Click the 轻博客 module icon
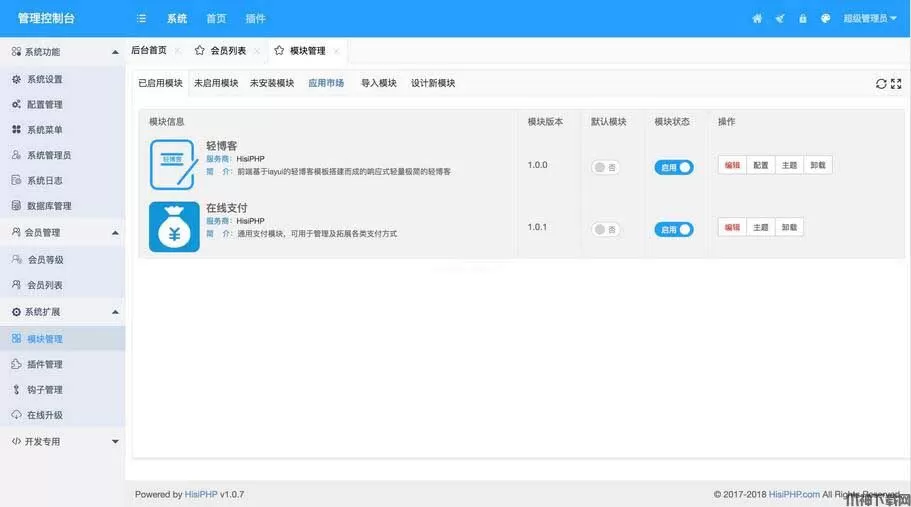The width and height of the screenshot is (911, 507). point(174,164)
